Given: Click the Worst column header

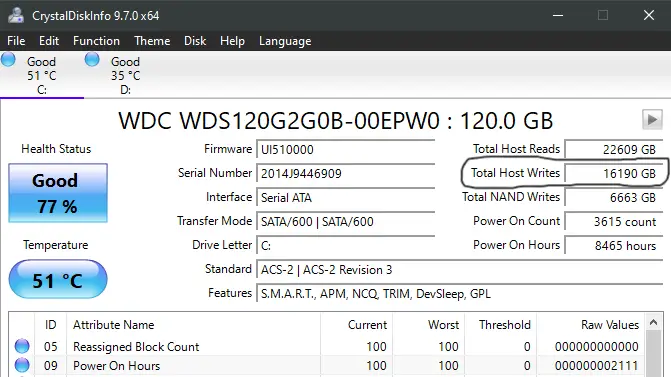Looking at the screenshot, I should tap(428, 325).
